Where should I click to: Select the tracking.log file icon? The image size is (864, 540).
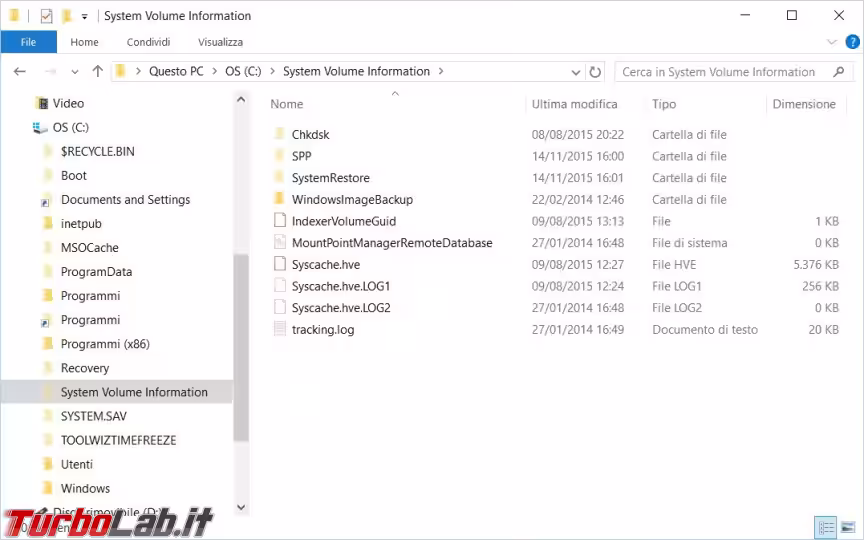coord(280,329)
